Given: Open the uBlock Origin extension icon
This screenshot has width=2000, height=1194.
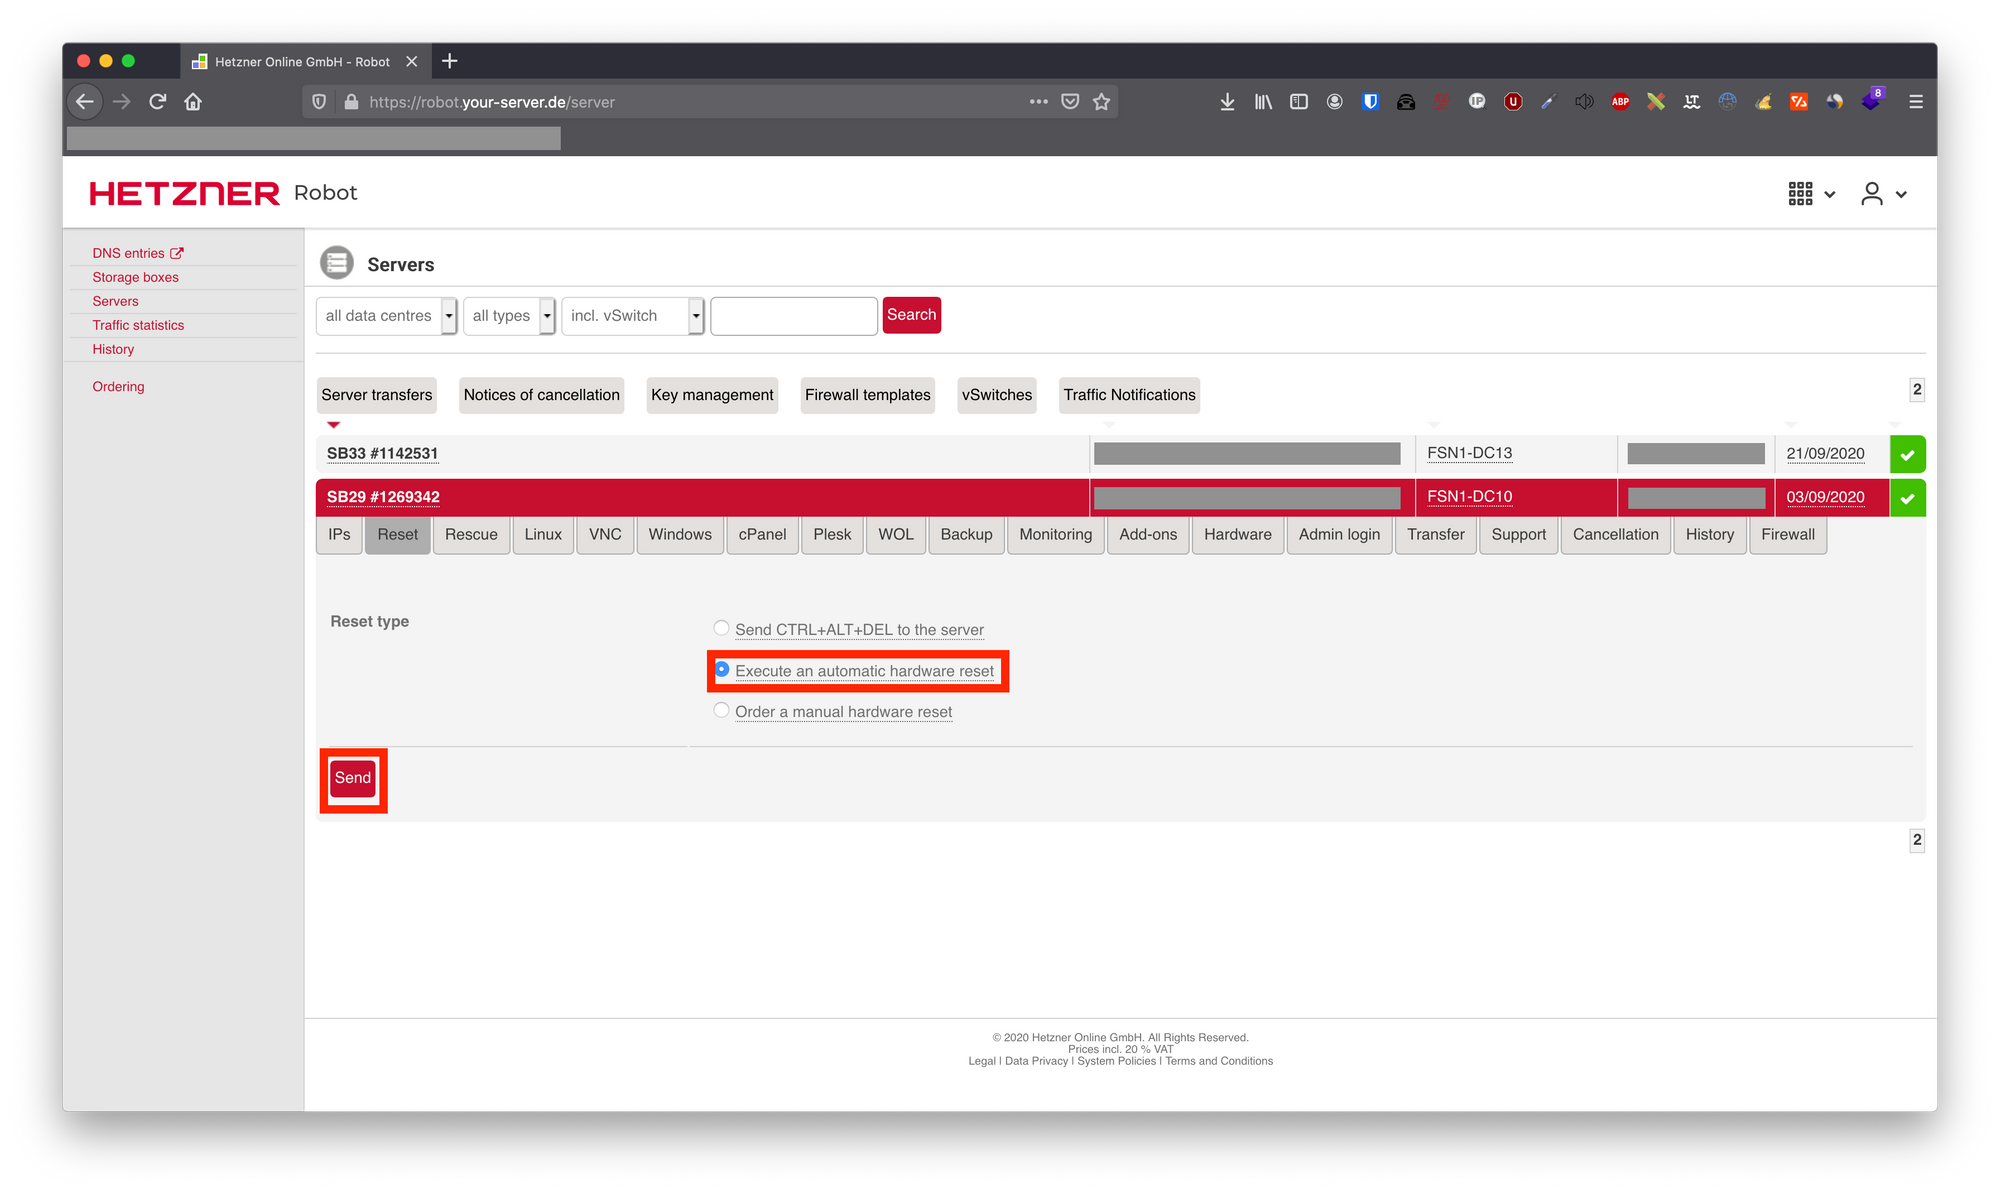Looking at the screenshot, I should [1513, 102].
